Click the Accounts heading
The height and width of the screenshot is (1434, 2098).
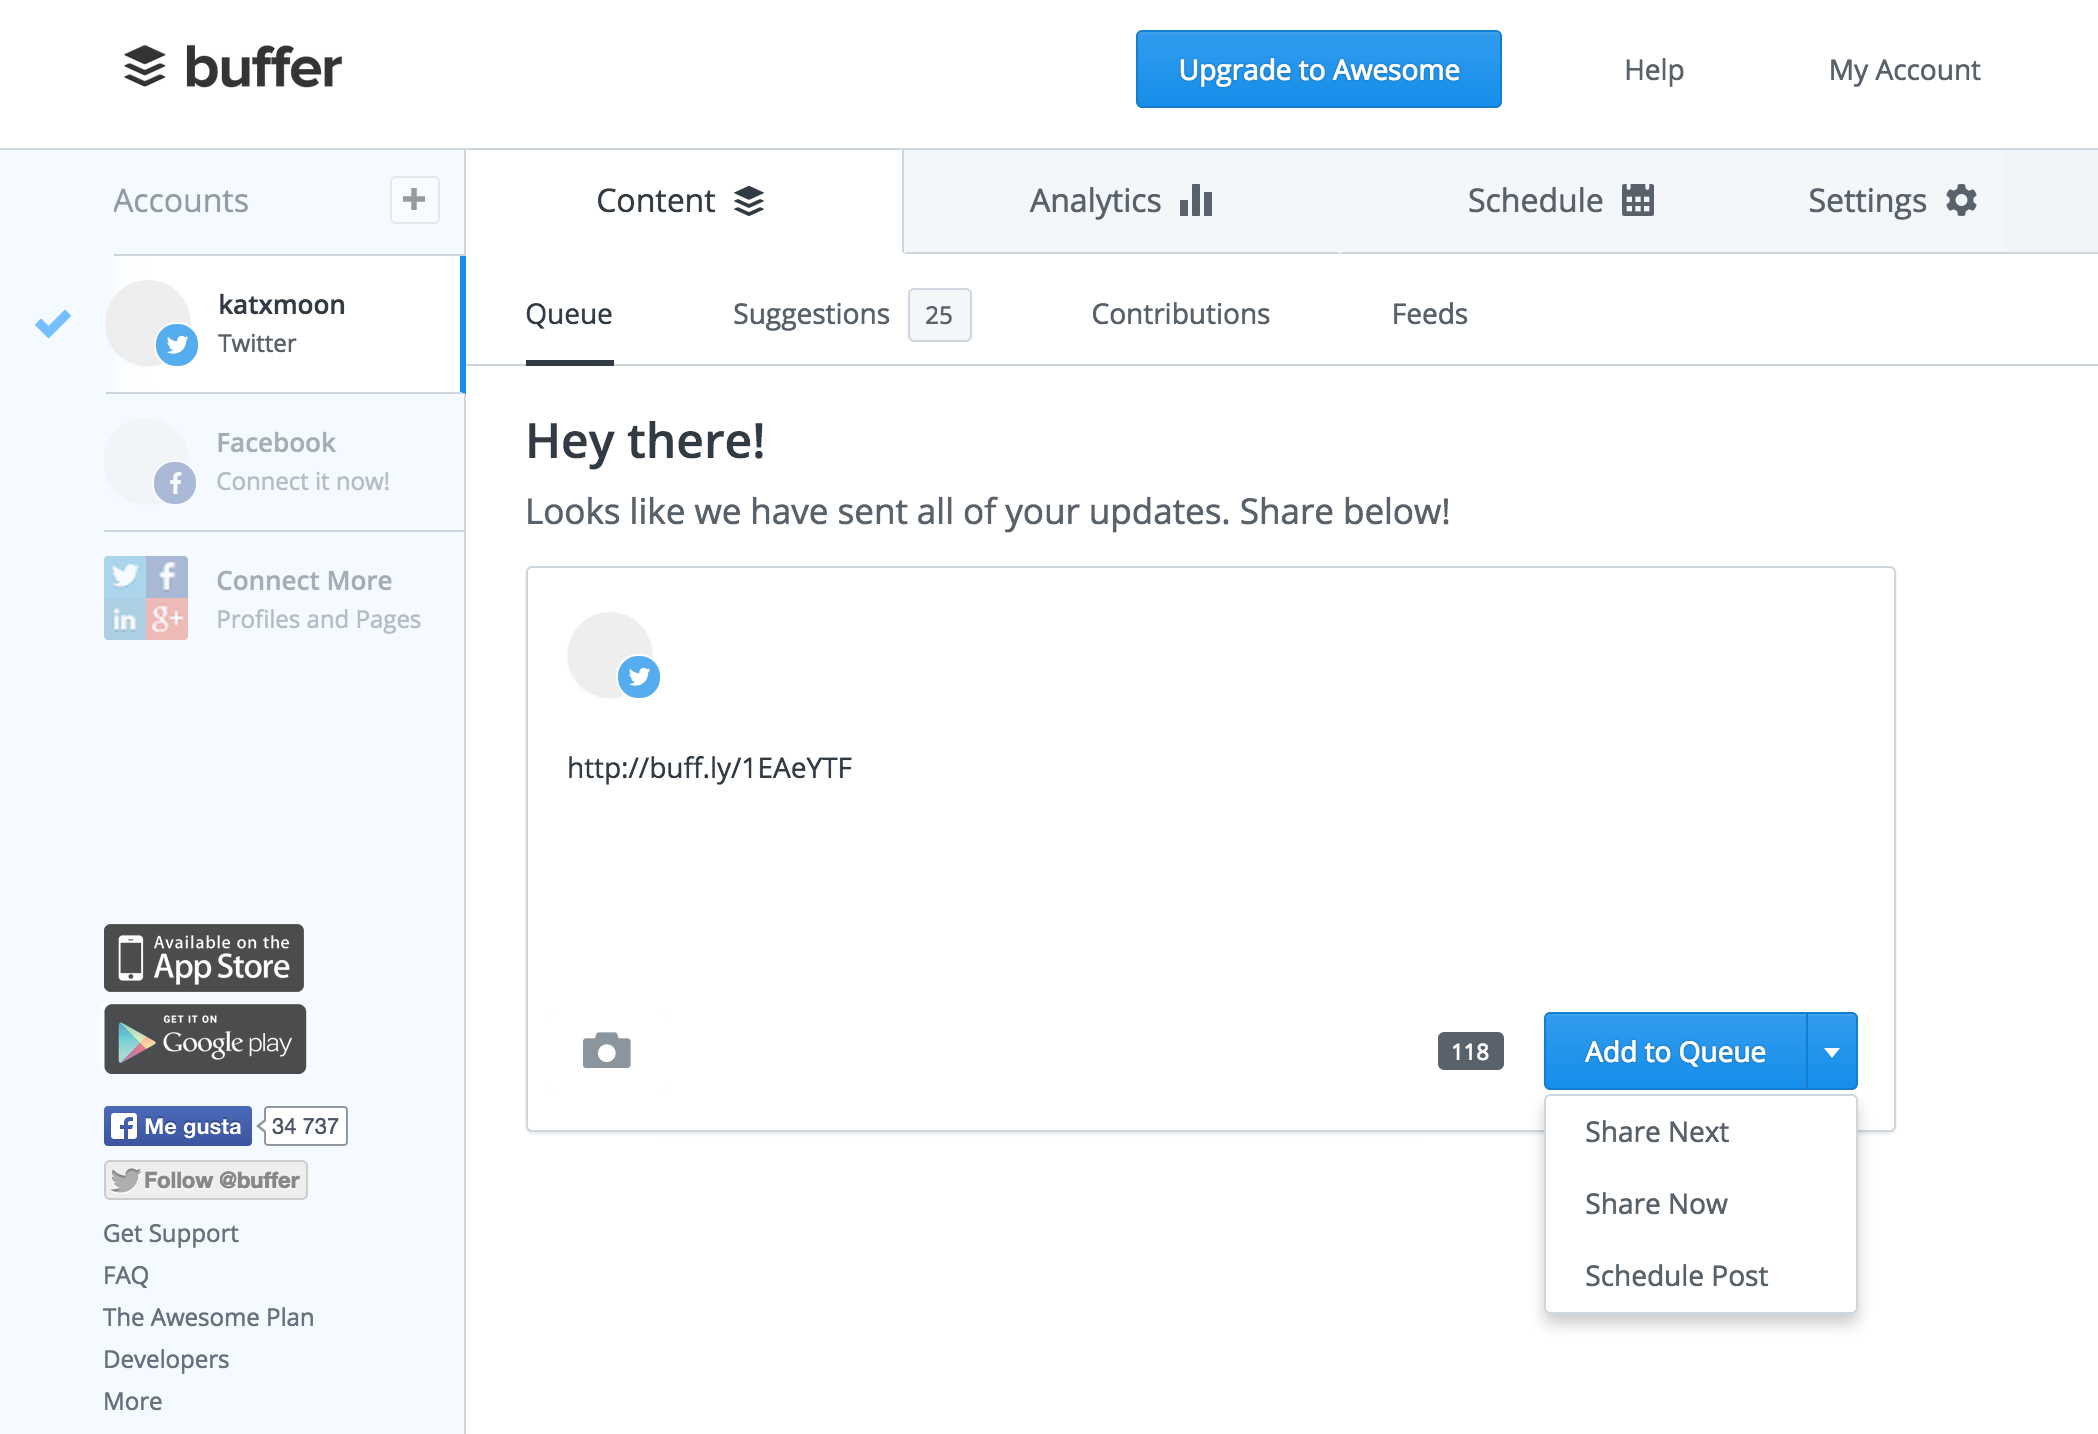pyautogui.click(x=181, y=201)
